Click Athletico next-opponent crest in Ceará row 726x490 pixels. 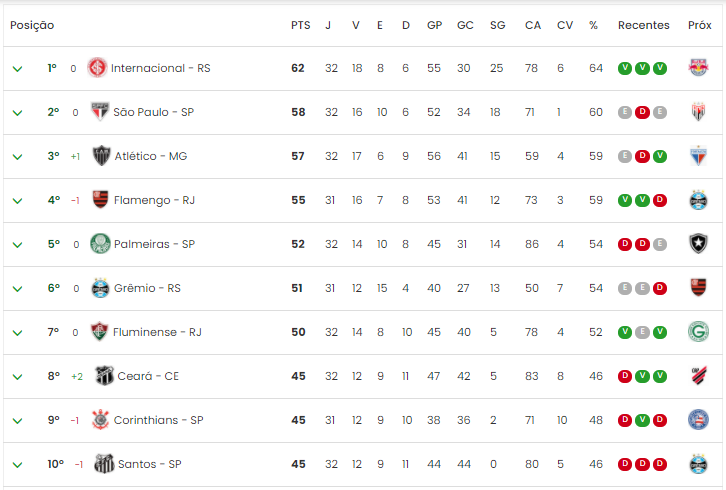click(x=698, y=376)
